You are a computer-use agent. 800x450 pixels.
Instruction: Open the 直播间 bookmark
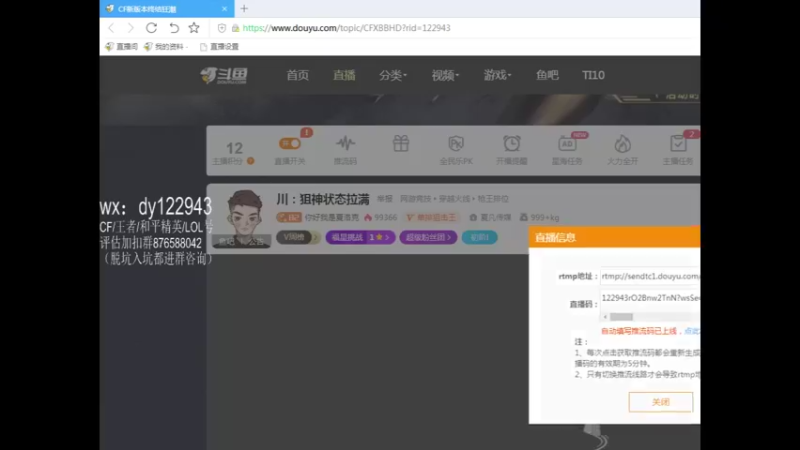click(121, 46)
